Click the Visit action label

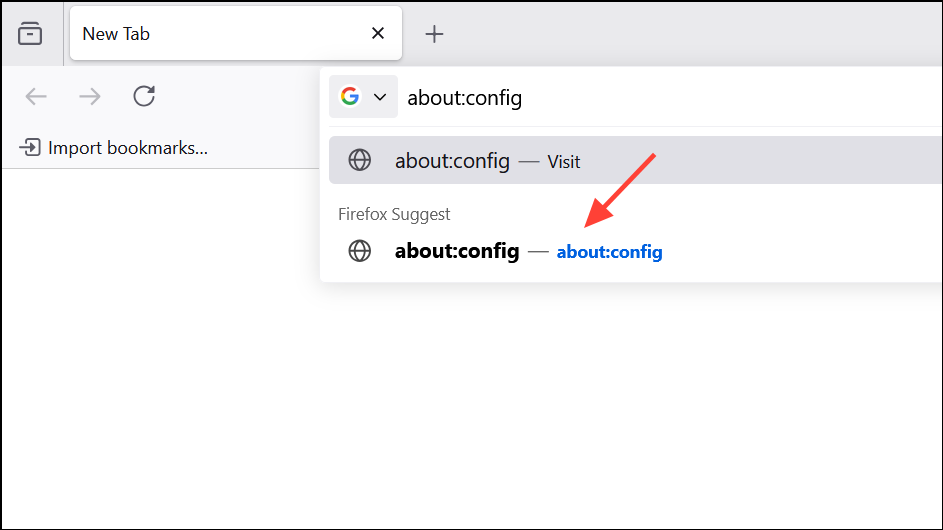tap(564, 162)
